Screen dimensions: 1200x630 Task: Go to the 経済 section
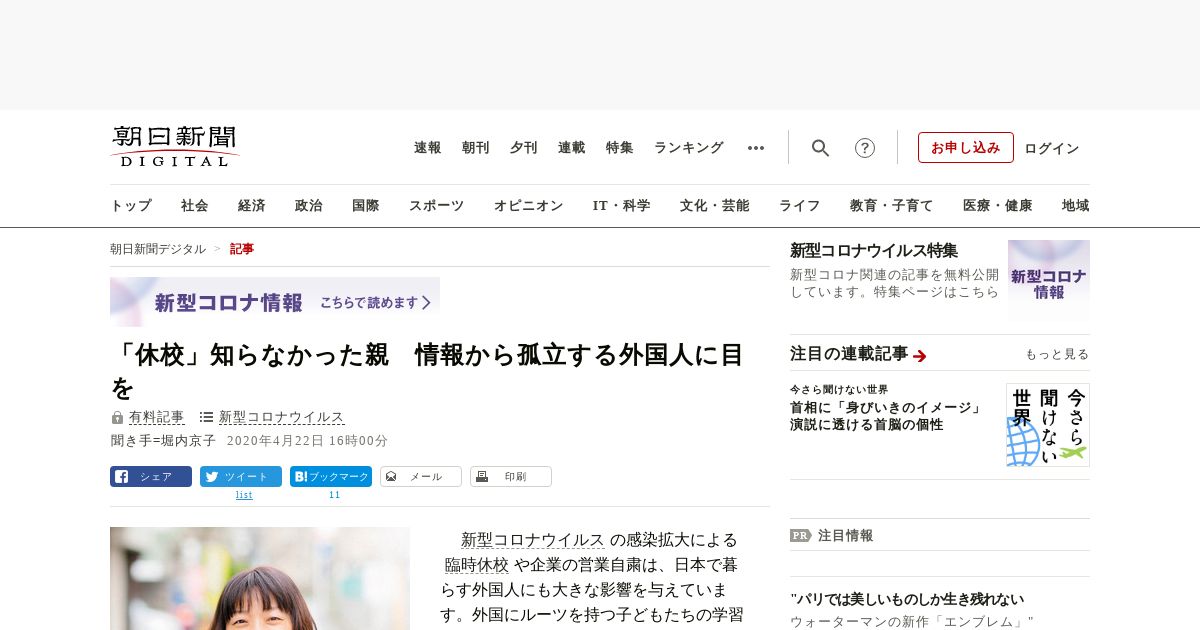pyautogui.click(x=252, y=206)
